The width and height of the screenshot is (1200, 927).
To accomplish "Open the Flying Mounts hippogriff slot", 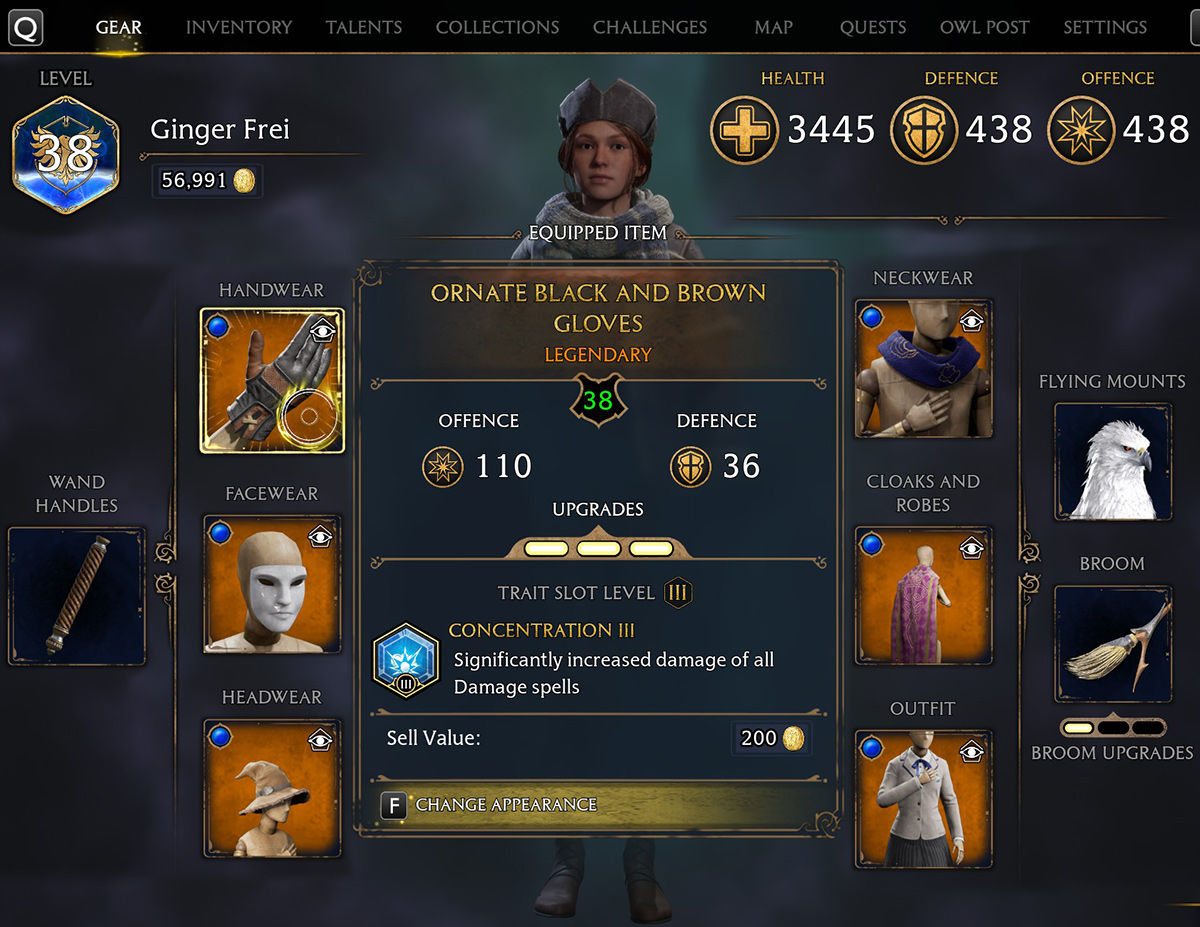I will 1113,462.
